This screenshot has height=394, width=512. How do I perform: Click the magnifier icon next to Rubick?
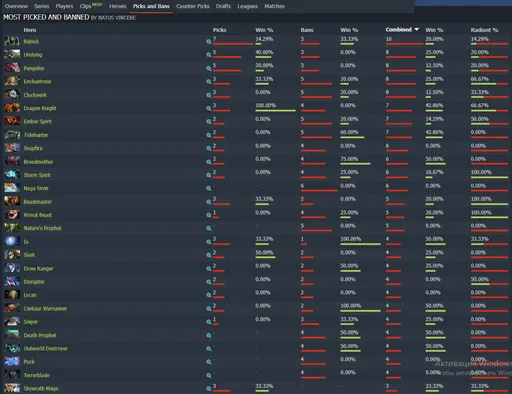pos(209,42)
